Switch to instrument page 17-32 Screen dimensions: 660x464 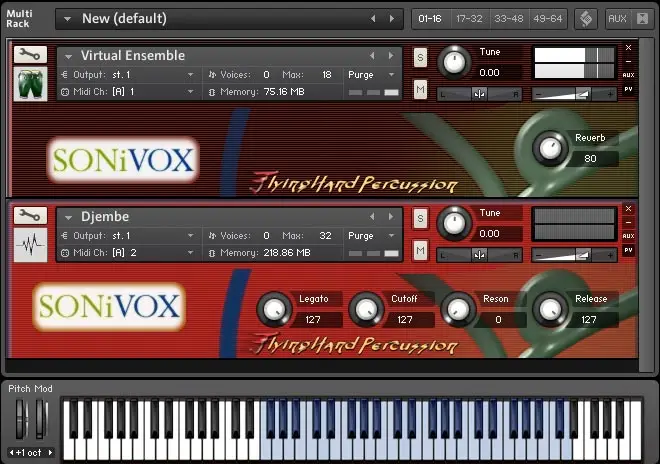pyautogui.click(x=469, y=19)
